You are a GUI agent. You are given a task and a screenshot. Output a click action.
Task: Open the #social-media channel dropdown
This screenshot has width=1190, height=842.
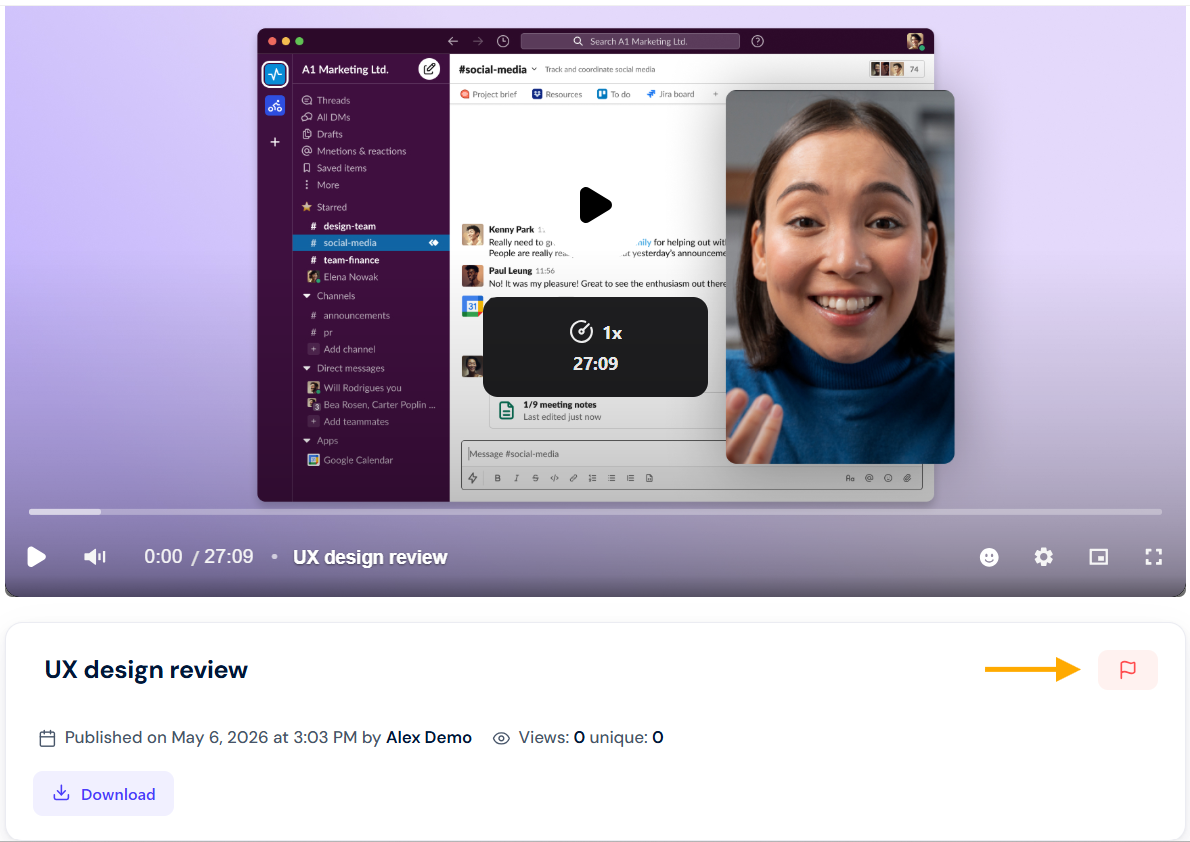click(534, 69)
